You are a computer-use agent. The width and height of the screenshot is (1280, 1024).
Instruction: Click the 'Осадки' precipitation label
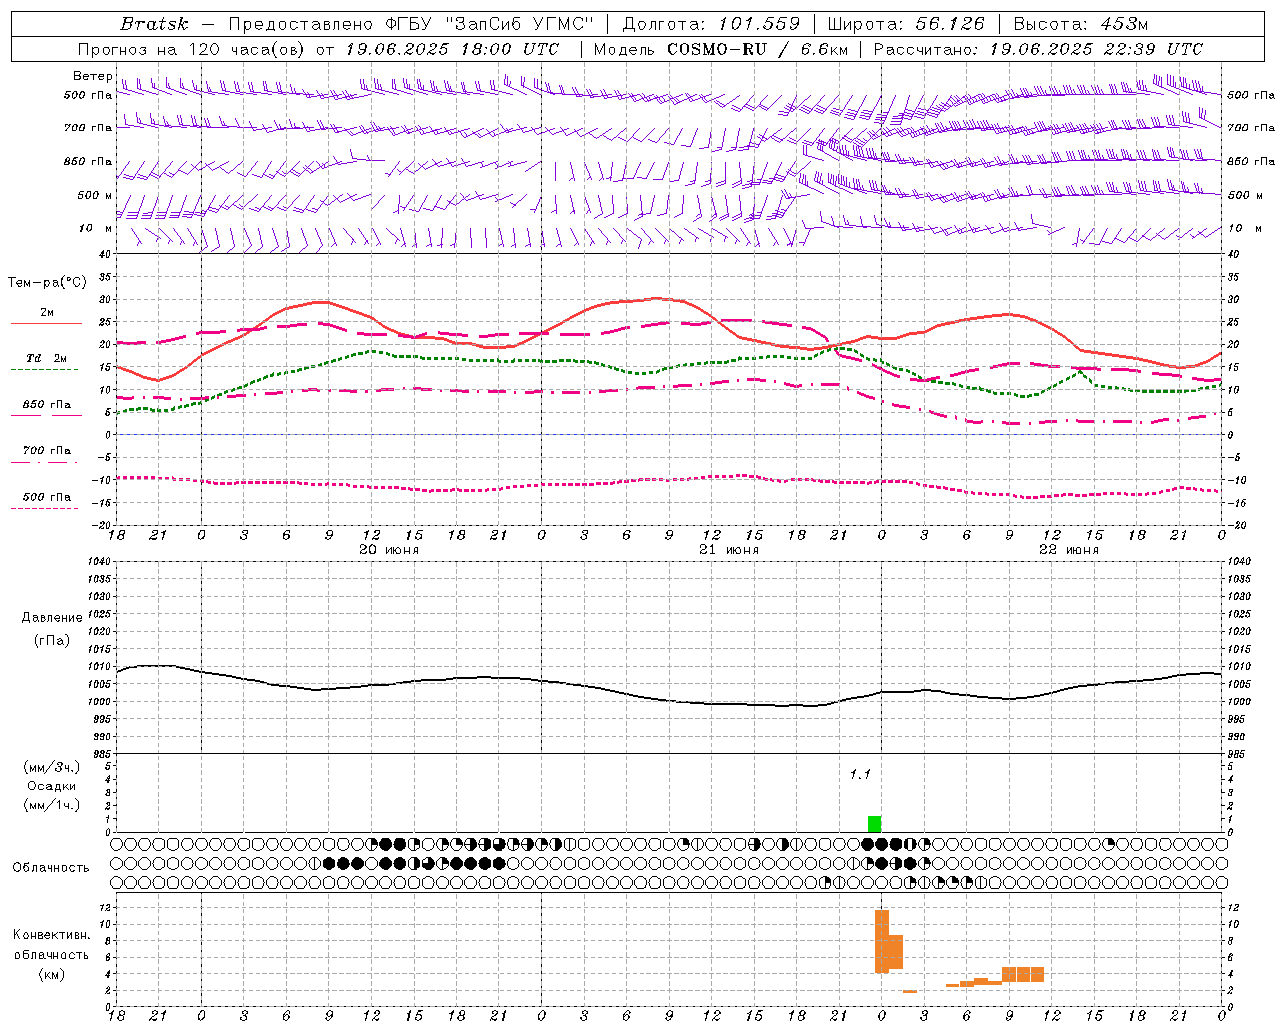52,786
